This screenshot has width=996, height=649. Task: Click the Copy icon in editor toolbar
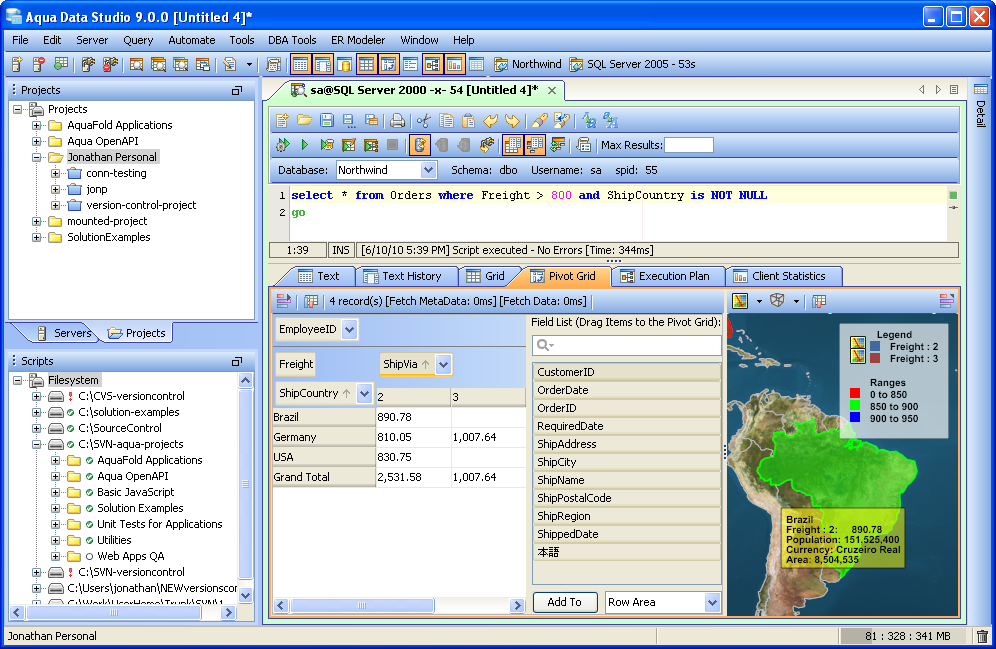pos(446,120)
